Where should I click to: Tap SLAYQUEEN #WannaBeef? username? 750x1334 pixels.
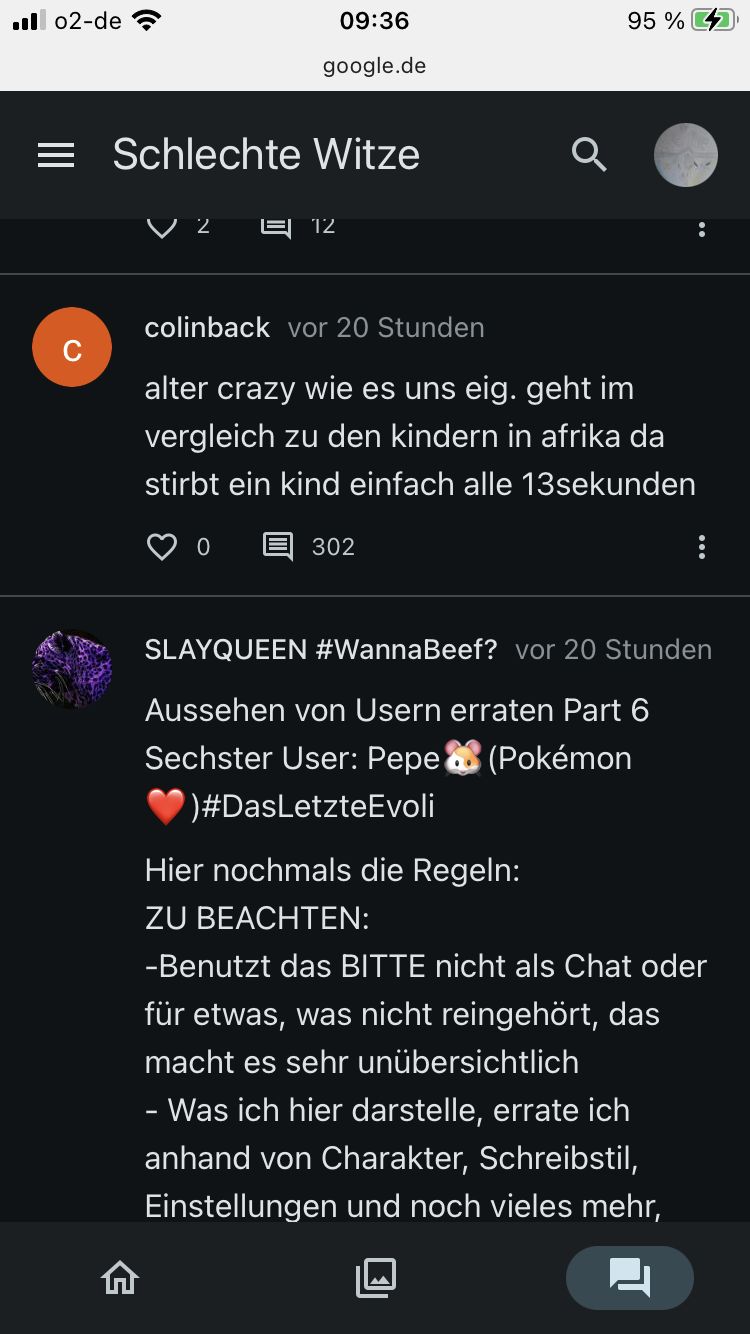[x=321, y=650]
